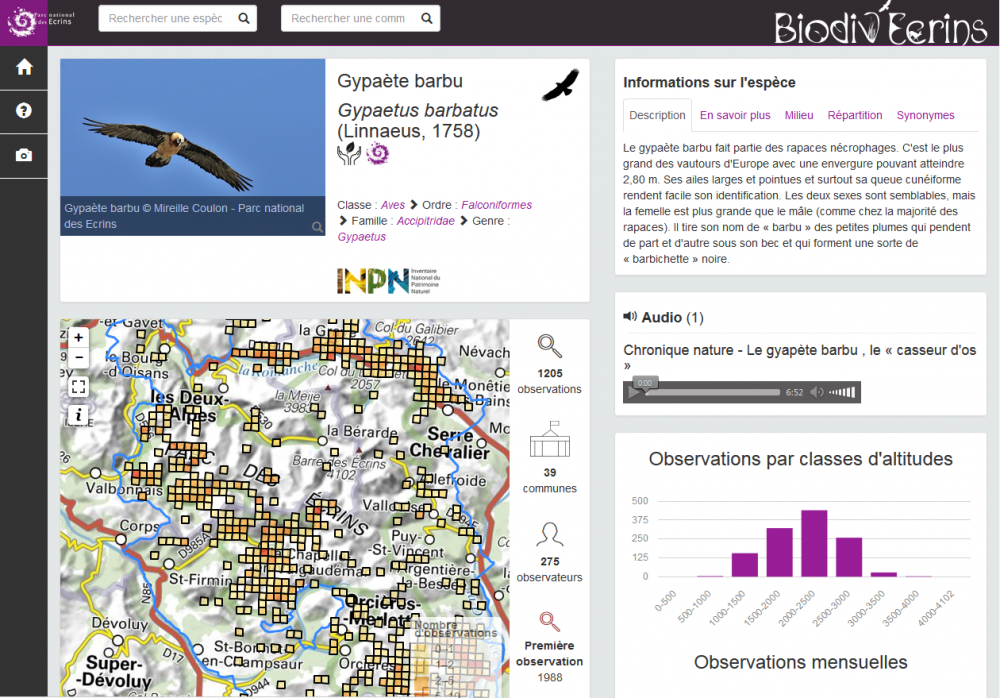
Task: Toggle fullscreen map view
Action: [79, 386]
